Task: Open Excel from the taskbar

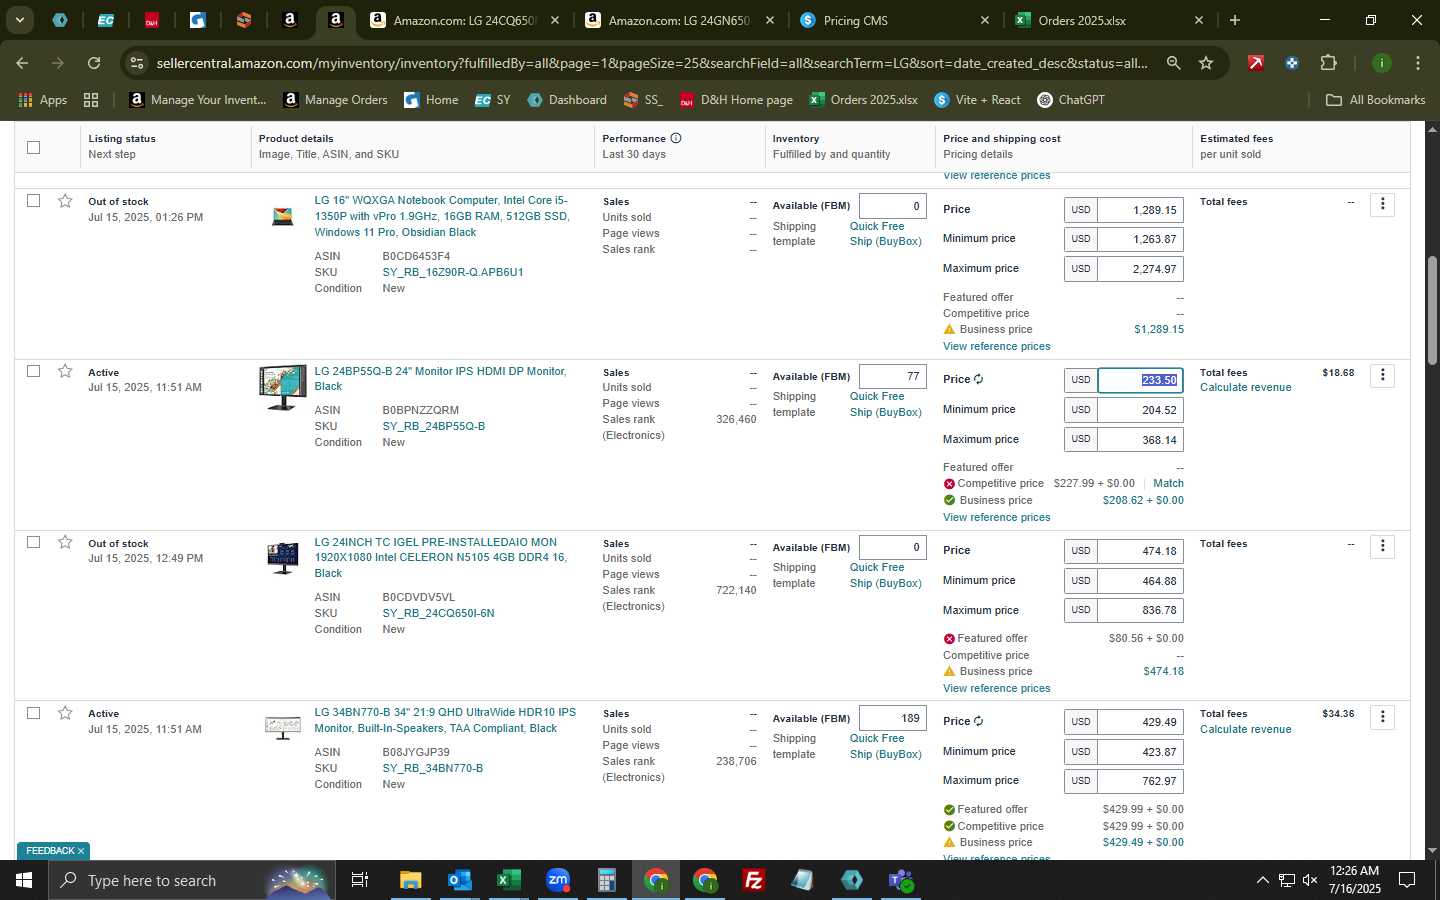Action: click(x=508, y=880)
